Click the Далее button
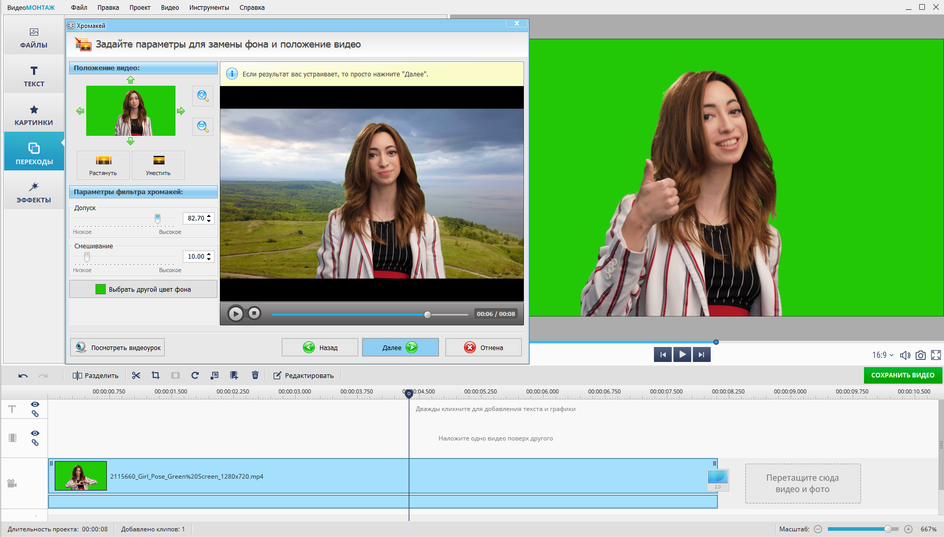The height and width of the screenshot is (537, 944). pos(399,347)
